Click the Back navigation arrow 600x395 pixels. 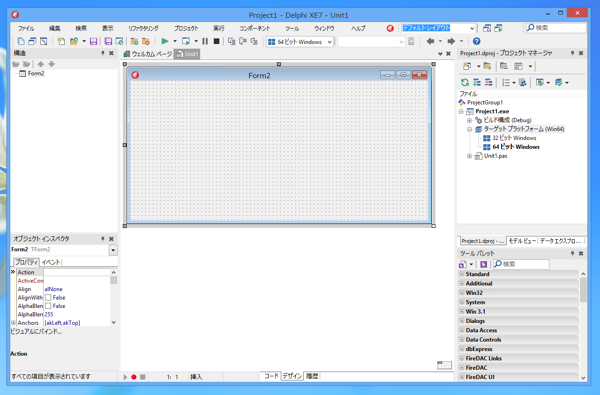[x=430, y=41]
